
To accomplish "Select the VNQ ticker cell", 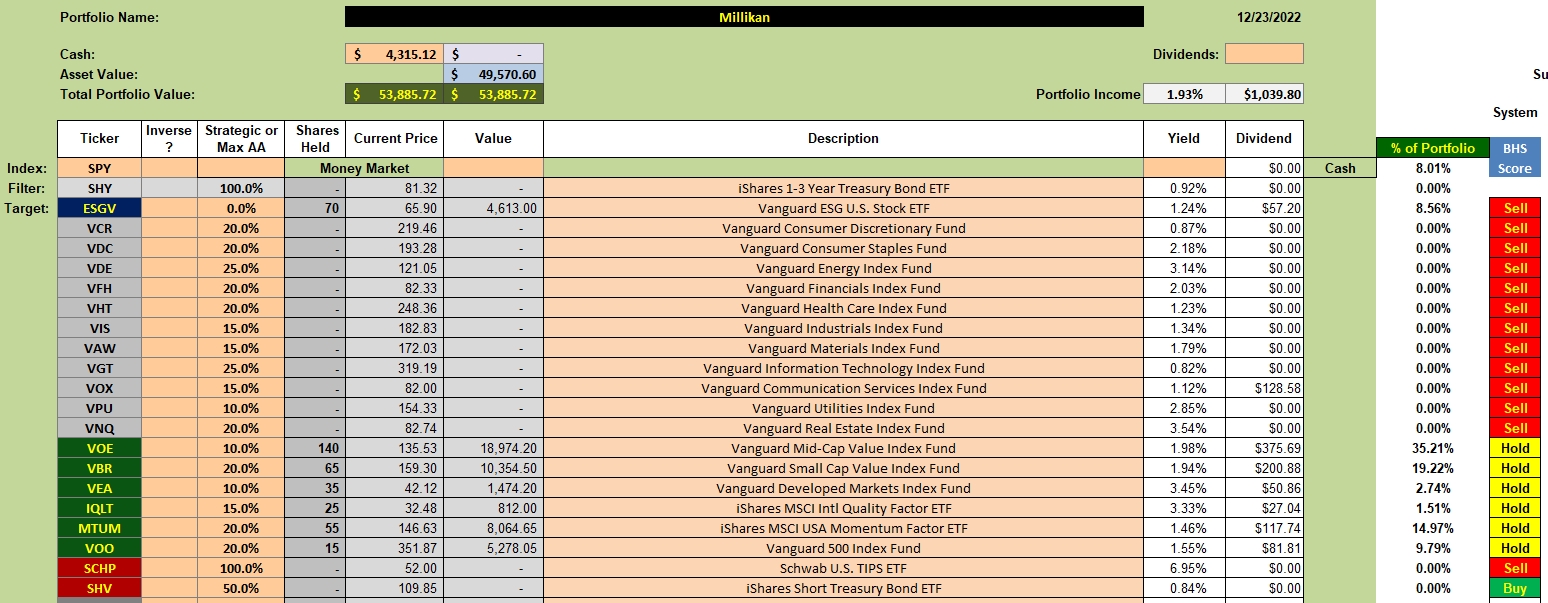I will click(x=99, y=428).
